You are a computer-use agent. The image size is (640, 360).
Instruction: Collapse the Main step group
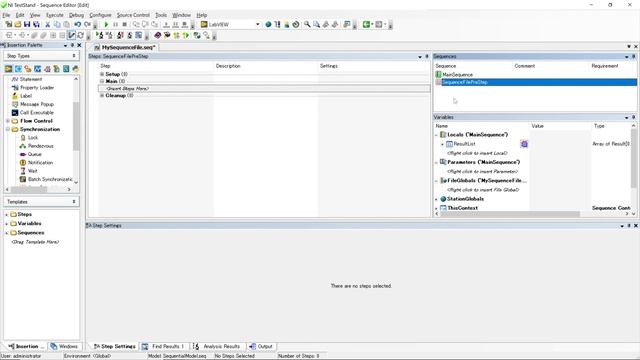(x=102, y=81)
